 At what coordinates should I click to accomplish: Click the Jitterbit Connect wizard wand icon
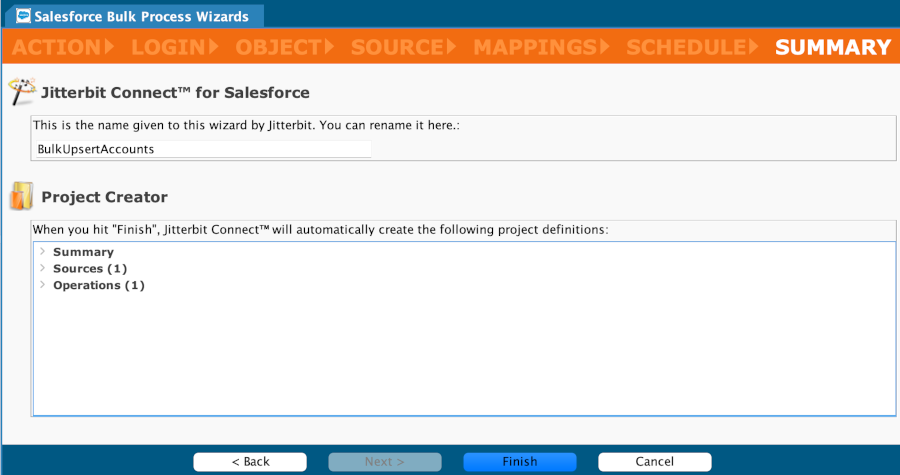20,92
